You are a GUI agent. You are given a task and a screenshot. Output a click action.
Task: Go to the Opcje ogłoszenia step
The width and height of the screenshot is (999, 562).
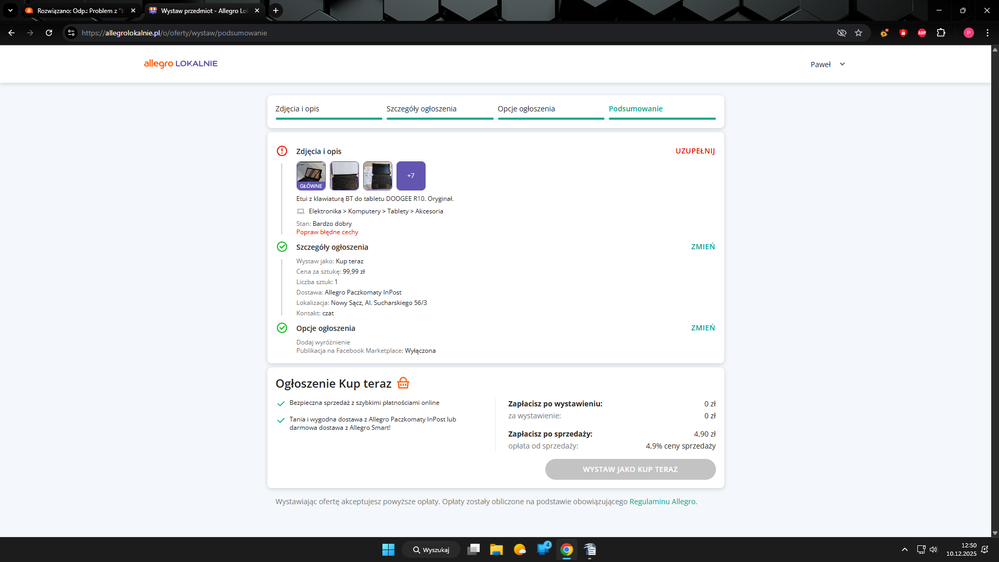click(526, 109)
